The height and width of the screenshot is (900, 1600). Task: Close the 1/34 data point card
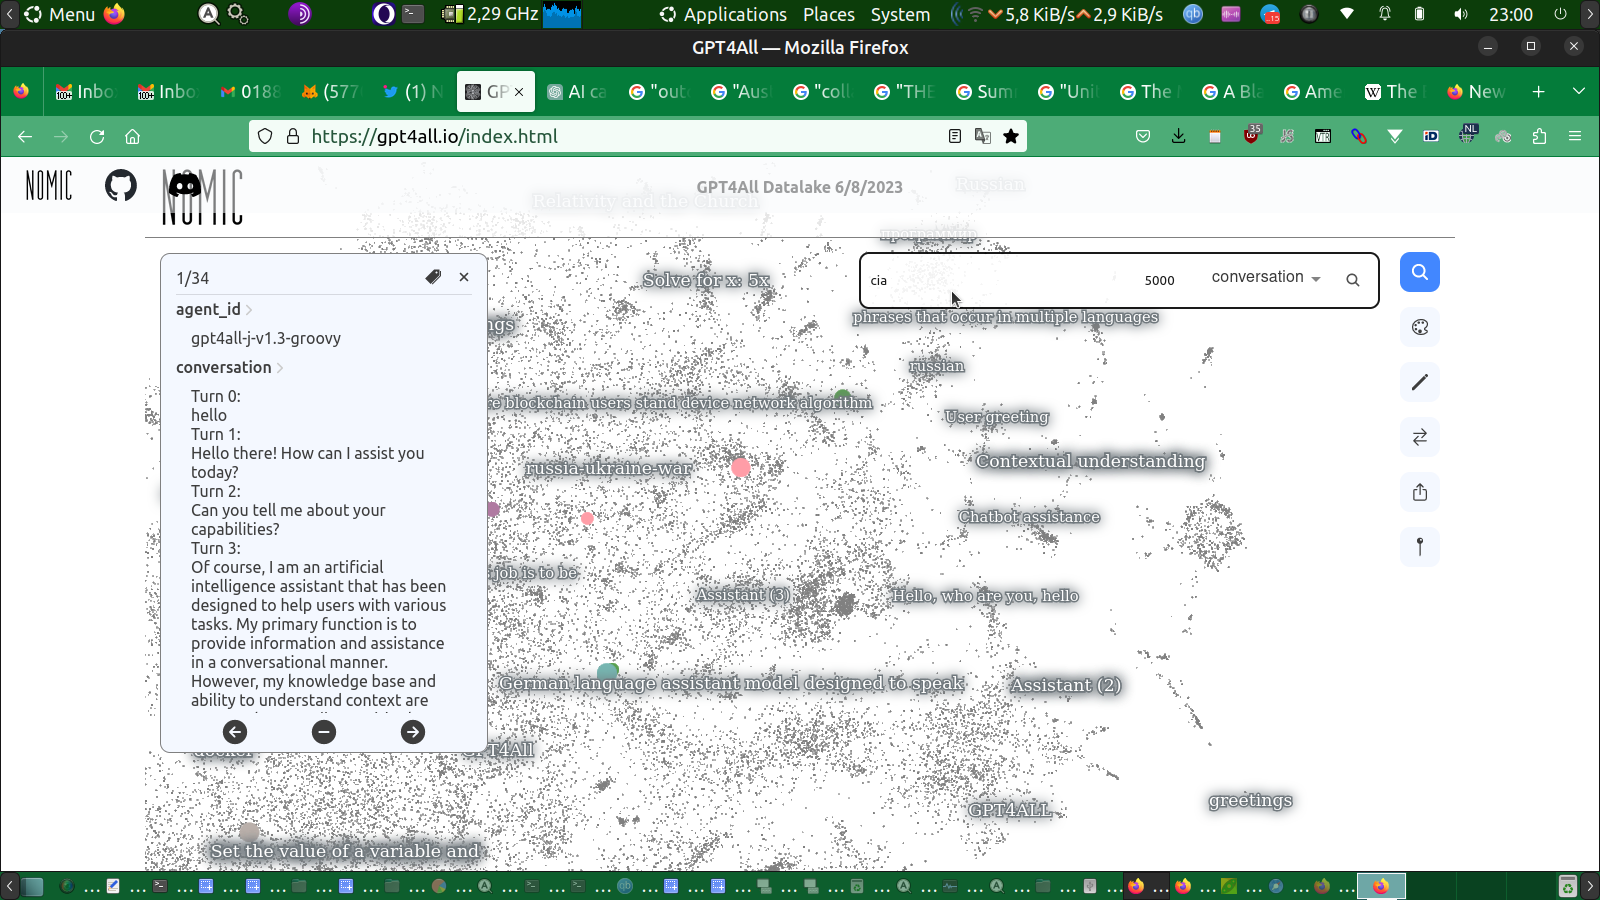[464, 277]
